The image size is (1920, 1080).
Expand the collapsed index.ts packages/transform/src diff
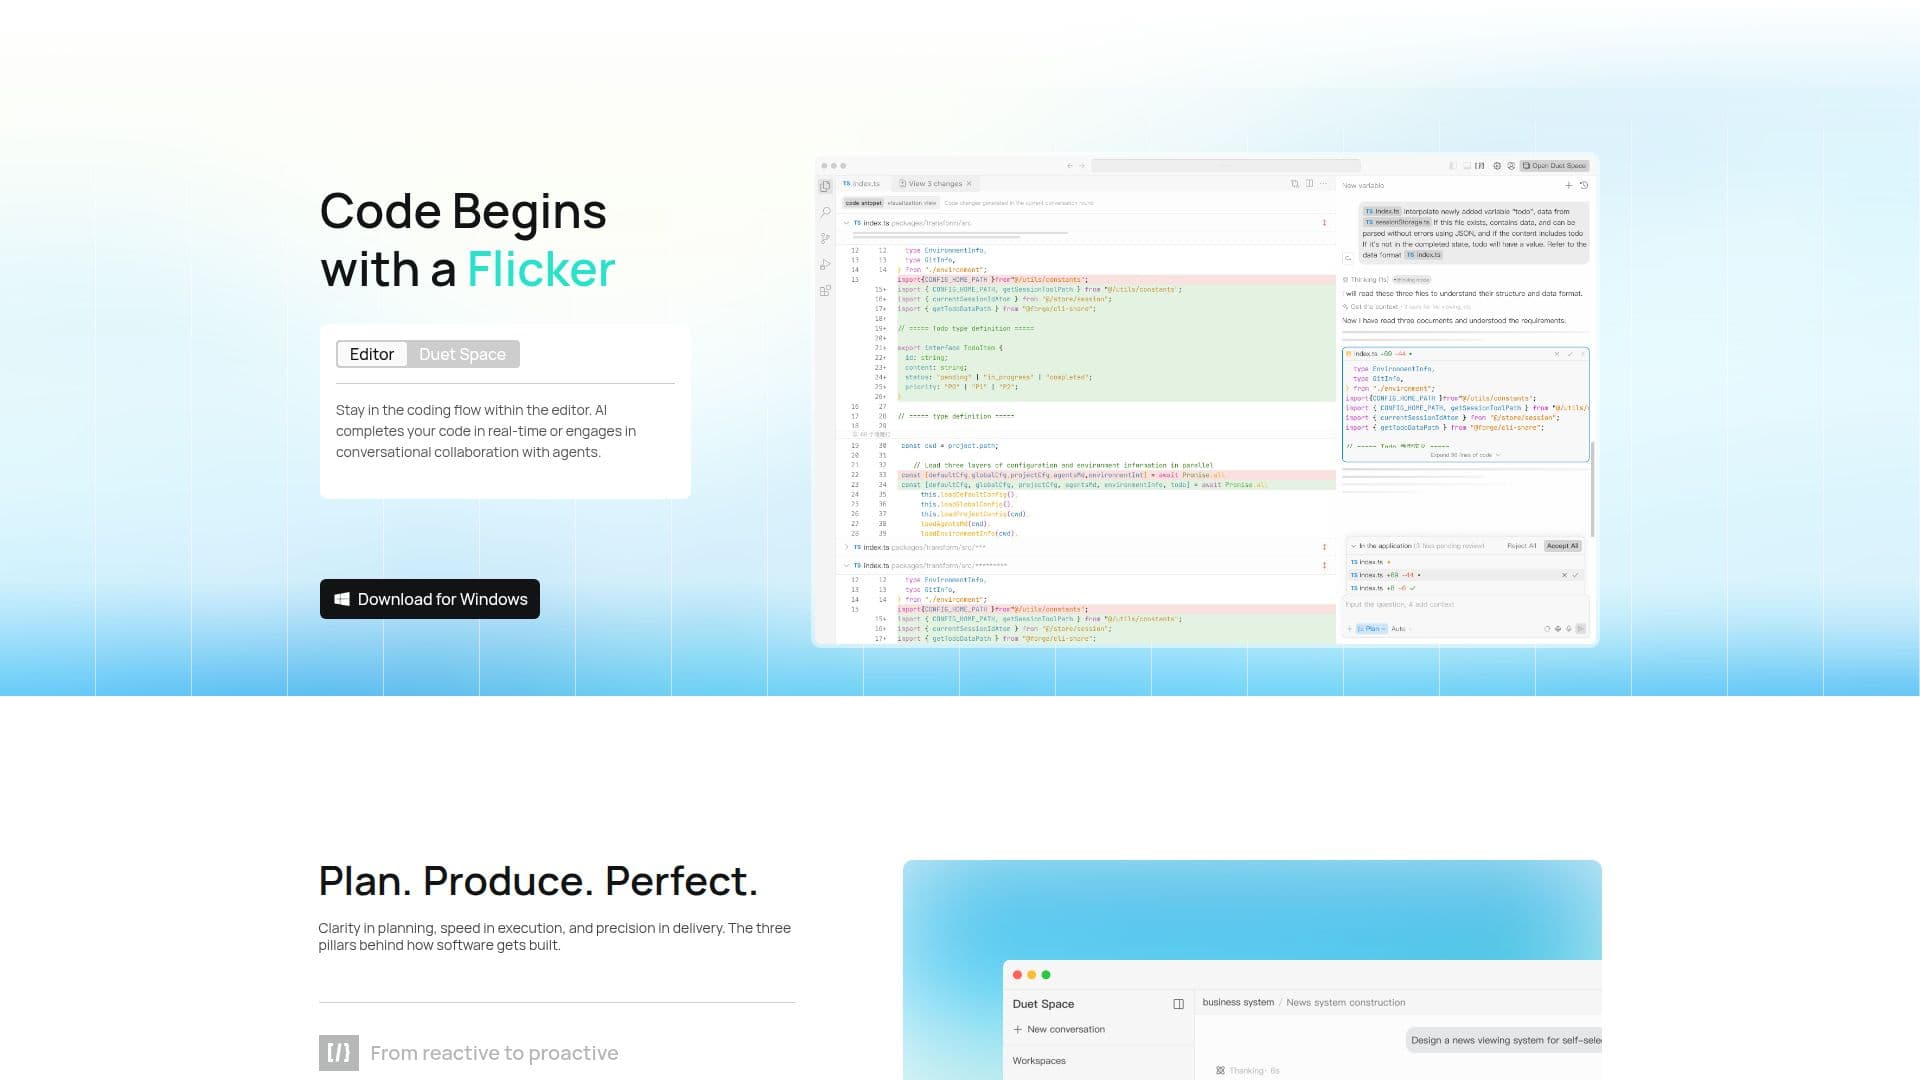click(846, 547)
